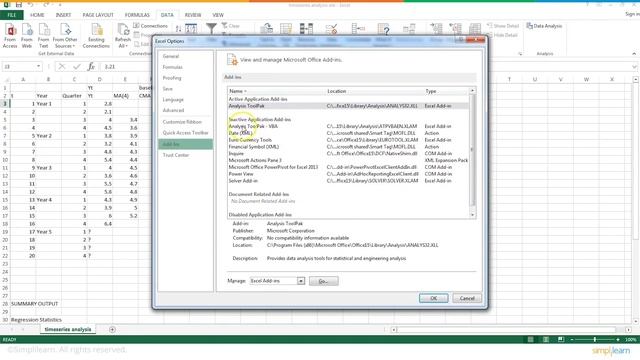Click the Data Validation icon
The image size is (640, 360).
pos(331,29)
